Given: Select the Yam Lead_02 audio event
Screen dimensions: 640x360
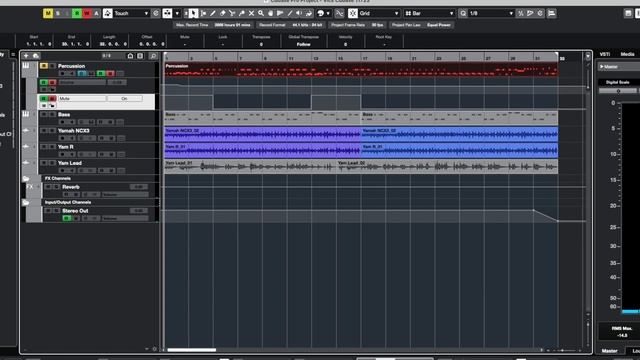Looking at the screenshot, I should (x=447, y=167).
